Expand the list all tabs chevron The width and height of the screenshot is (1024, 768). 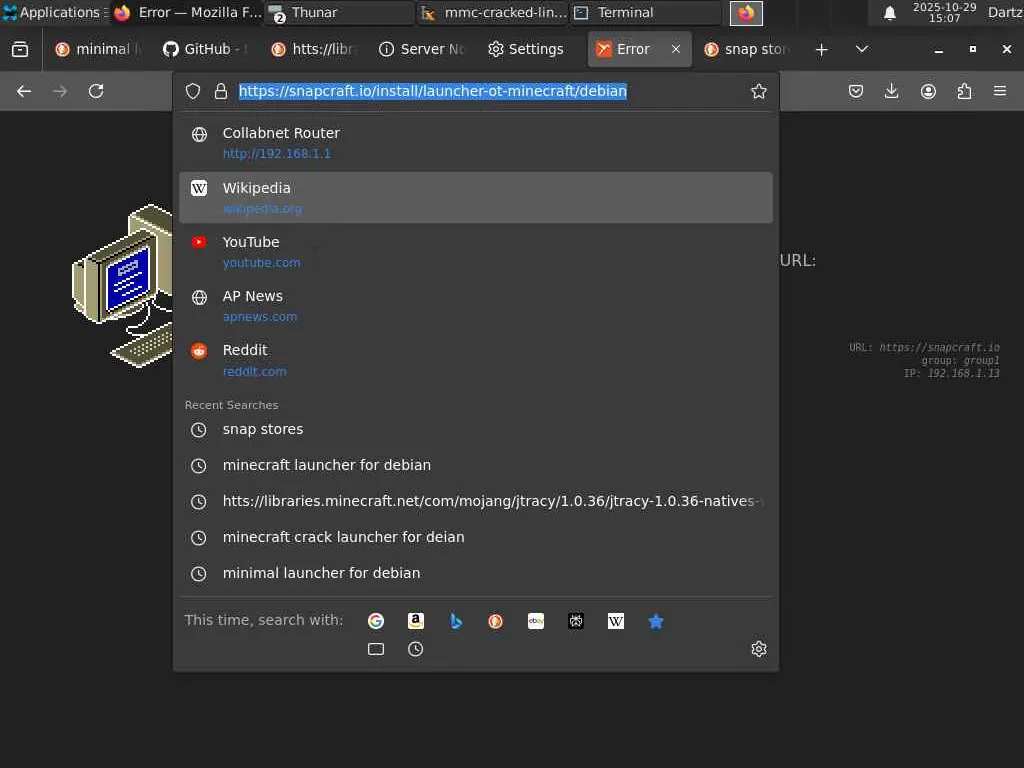pyautogui.click(x=862, y=49)
